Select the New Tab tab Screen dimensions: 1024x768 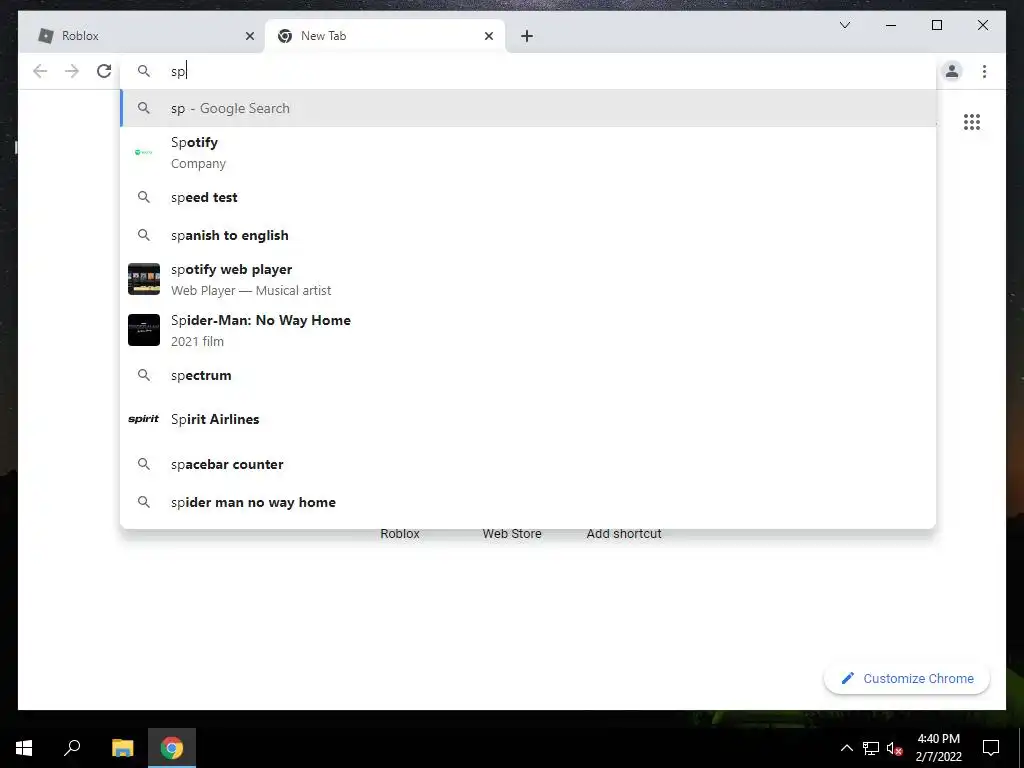tap(385, 36)
